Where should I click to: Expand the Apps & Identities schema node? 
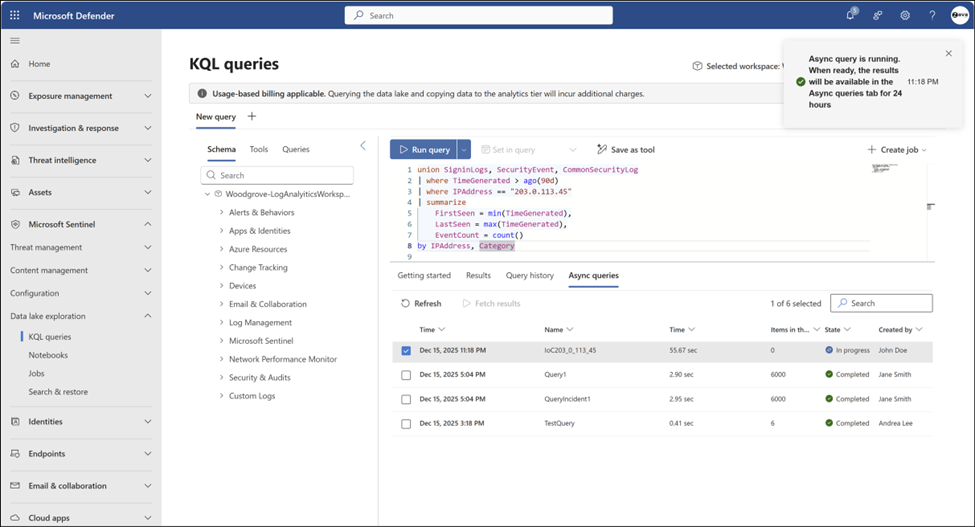pos(221,231)
